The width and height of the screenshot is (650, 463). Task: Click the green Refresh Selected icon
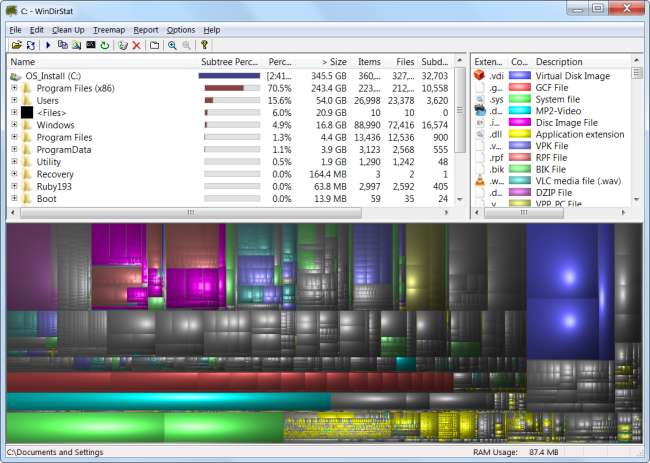[104, 45]
